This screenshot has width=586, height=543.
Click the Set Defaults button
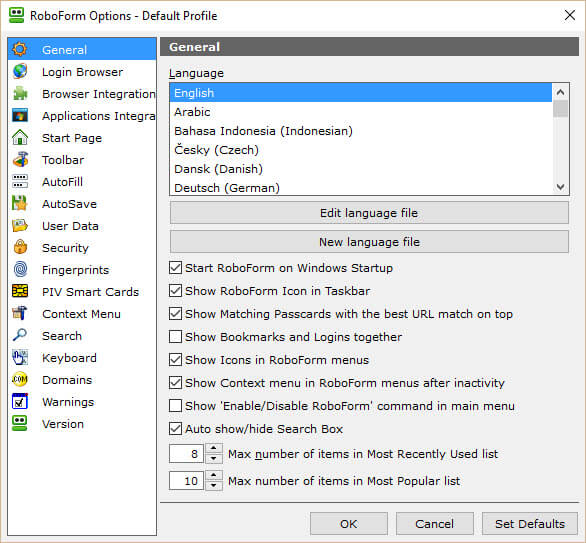pyautogui.click(x=530, y=524)
